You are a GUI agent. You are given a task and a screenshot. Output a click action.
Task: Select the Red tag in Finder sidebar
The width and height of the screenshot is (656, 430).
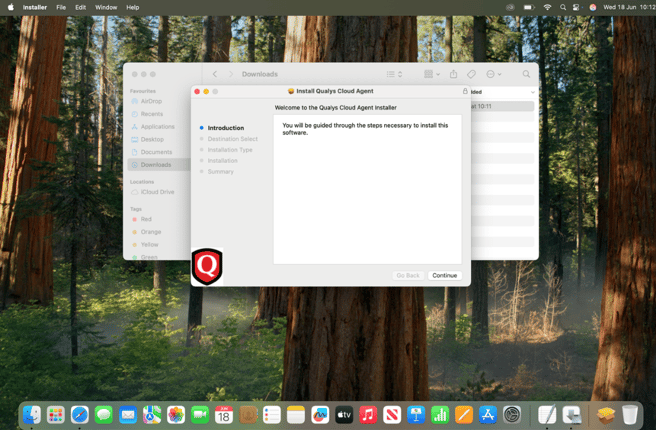(146, 219)
